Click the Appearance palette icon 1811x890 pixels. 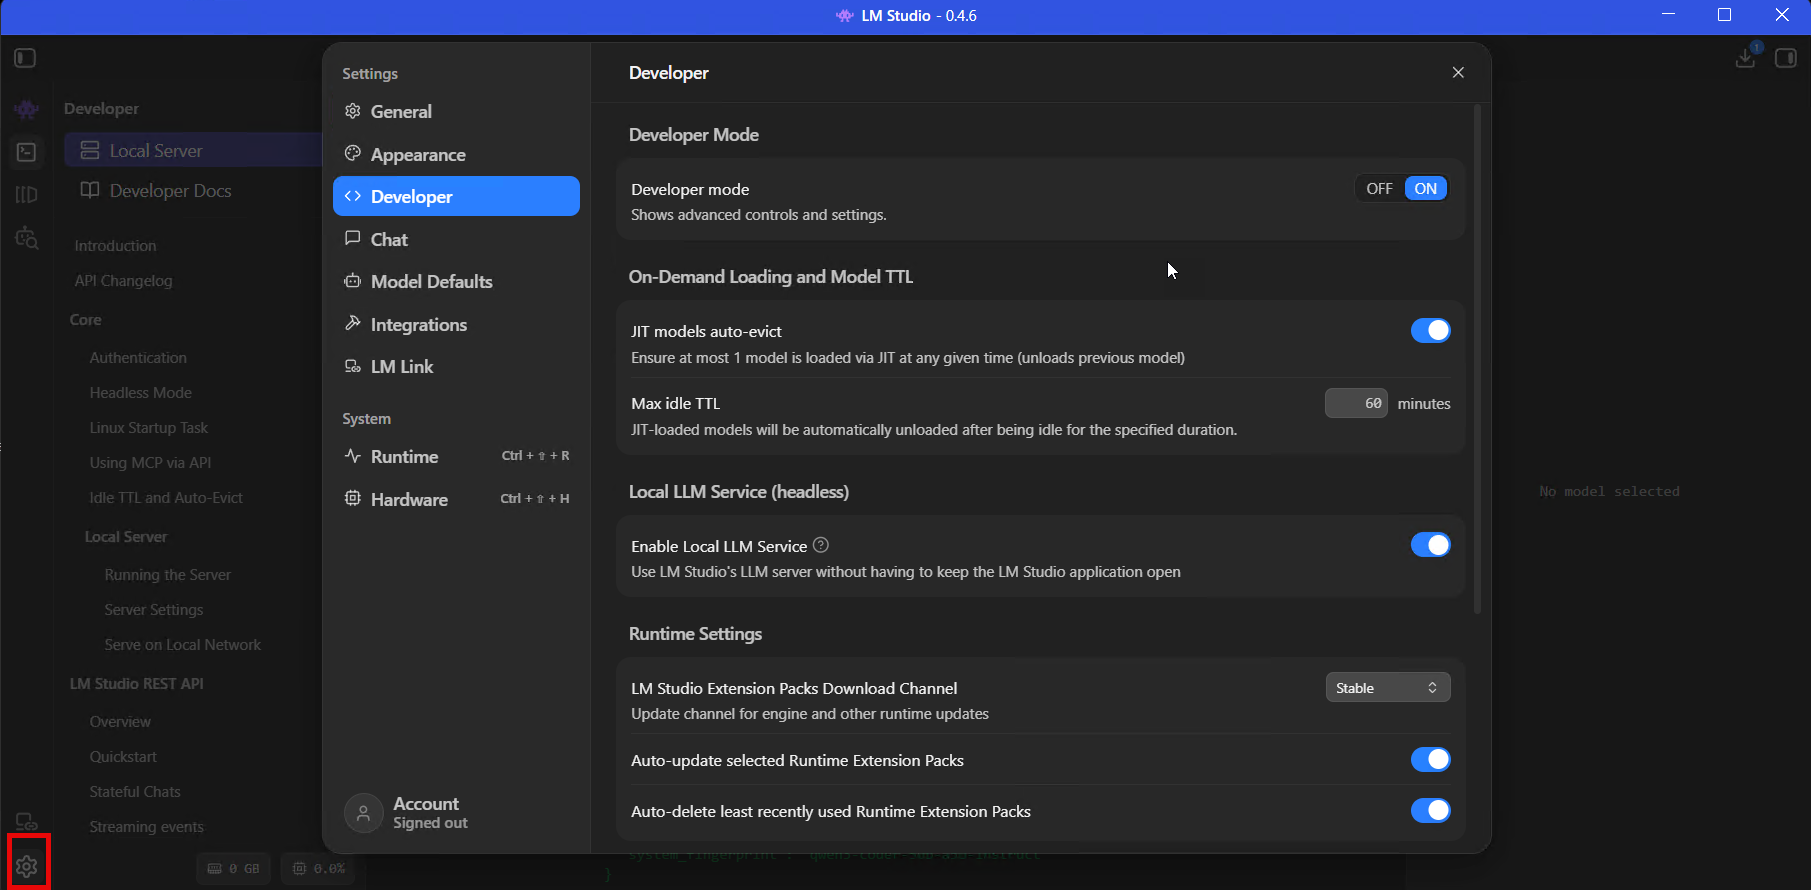click(352, 154)
